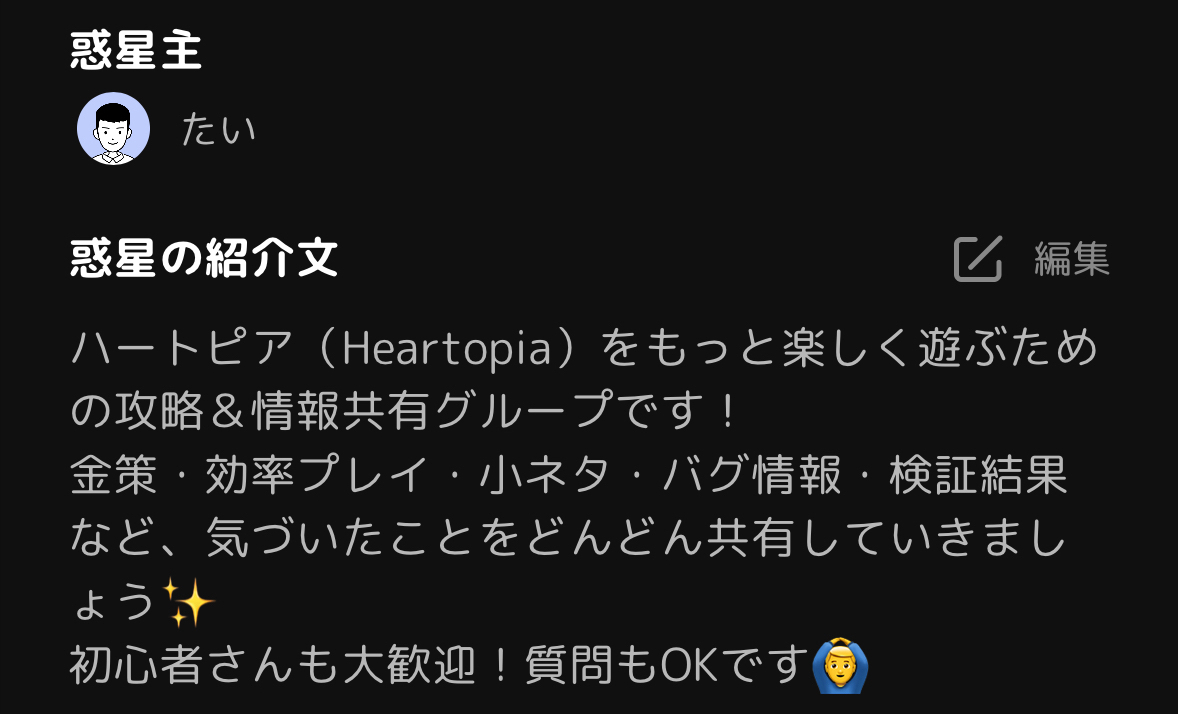Click the phrase 検証結果
The width and height of the screenshot is (1178, 714).
978,475
